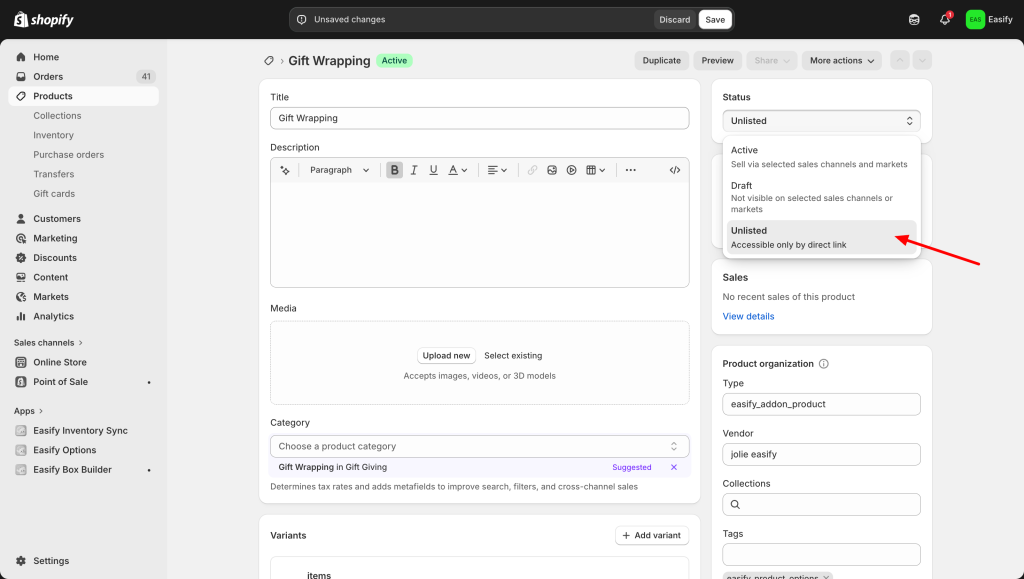Expand the More actions dropdown

click(841, 61)
